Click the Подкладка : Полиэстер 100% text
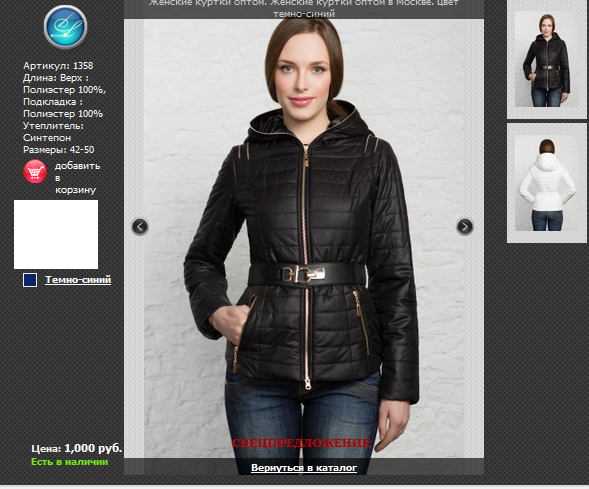 tap(63, 108)
